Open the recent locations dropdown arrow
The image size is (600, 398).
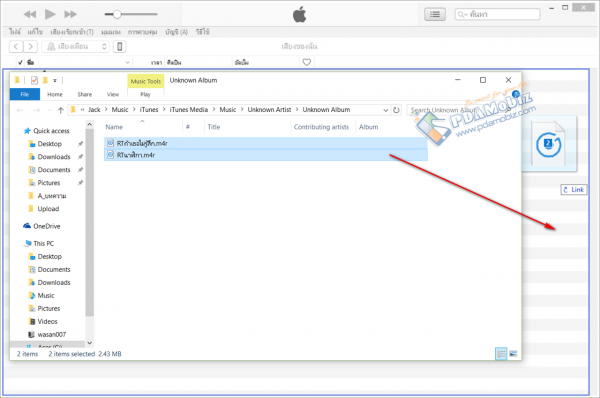point(49,110)
